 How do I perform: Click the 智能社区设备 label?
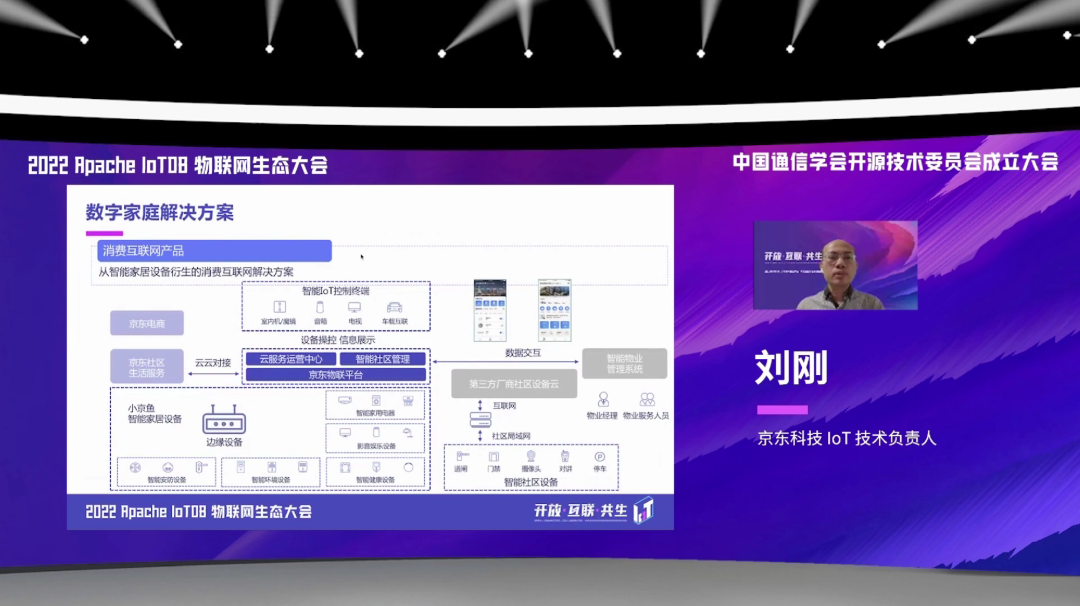click(x=531, y=482)
